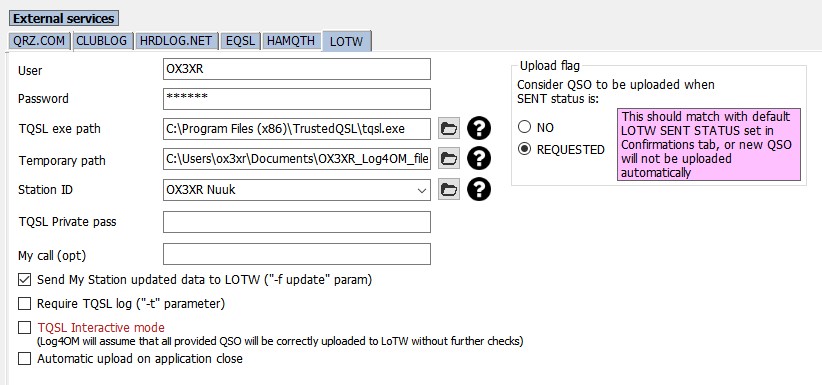
Task: Open the CLUBLOG tab
Action: (x=102, y=41)
